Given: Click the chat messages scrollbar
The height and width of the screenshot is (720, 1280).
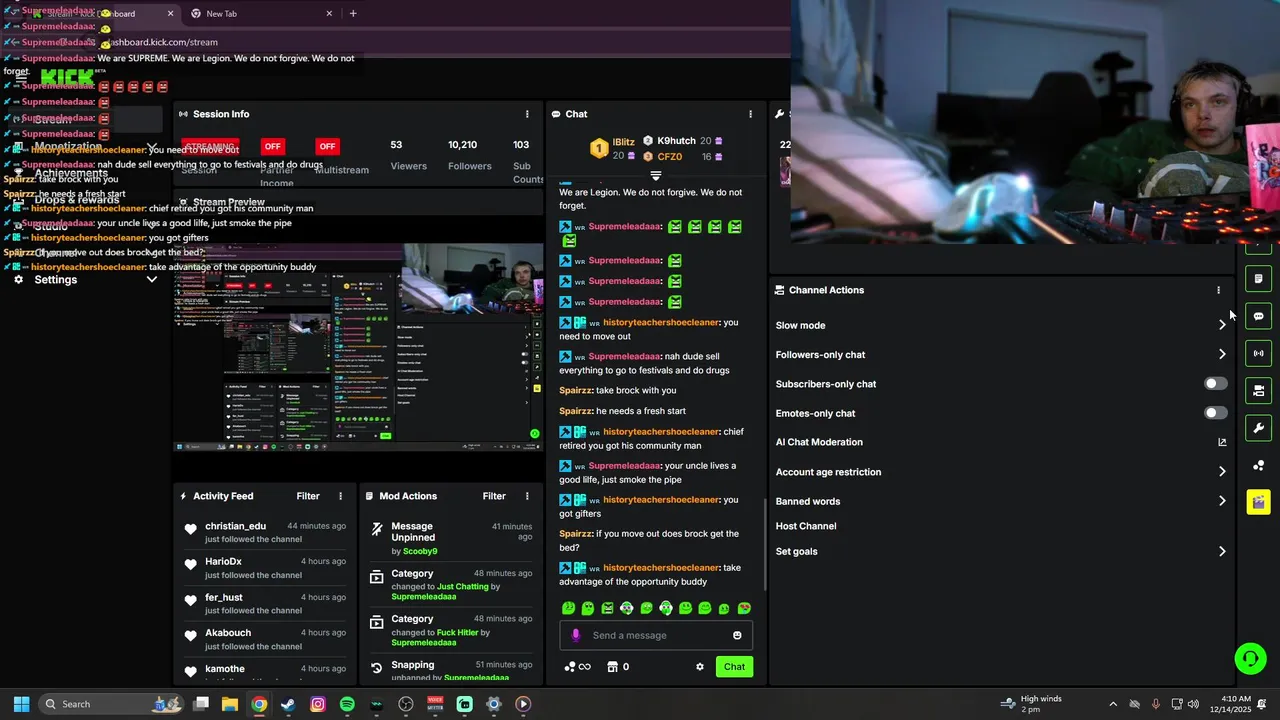Looking at the screenshot, I should [764, 545].
